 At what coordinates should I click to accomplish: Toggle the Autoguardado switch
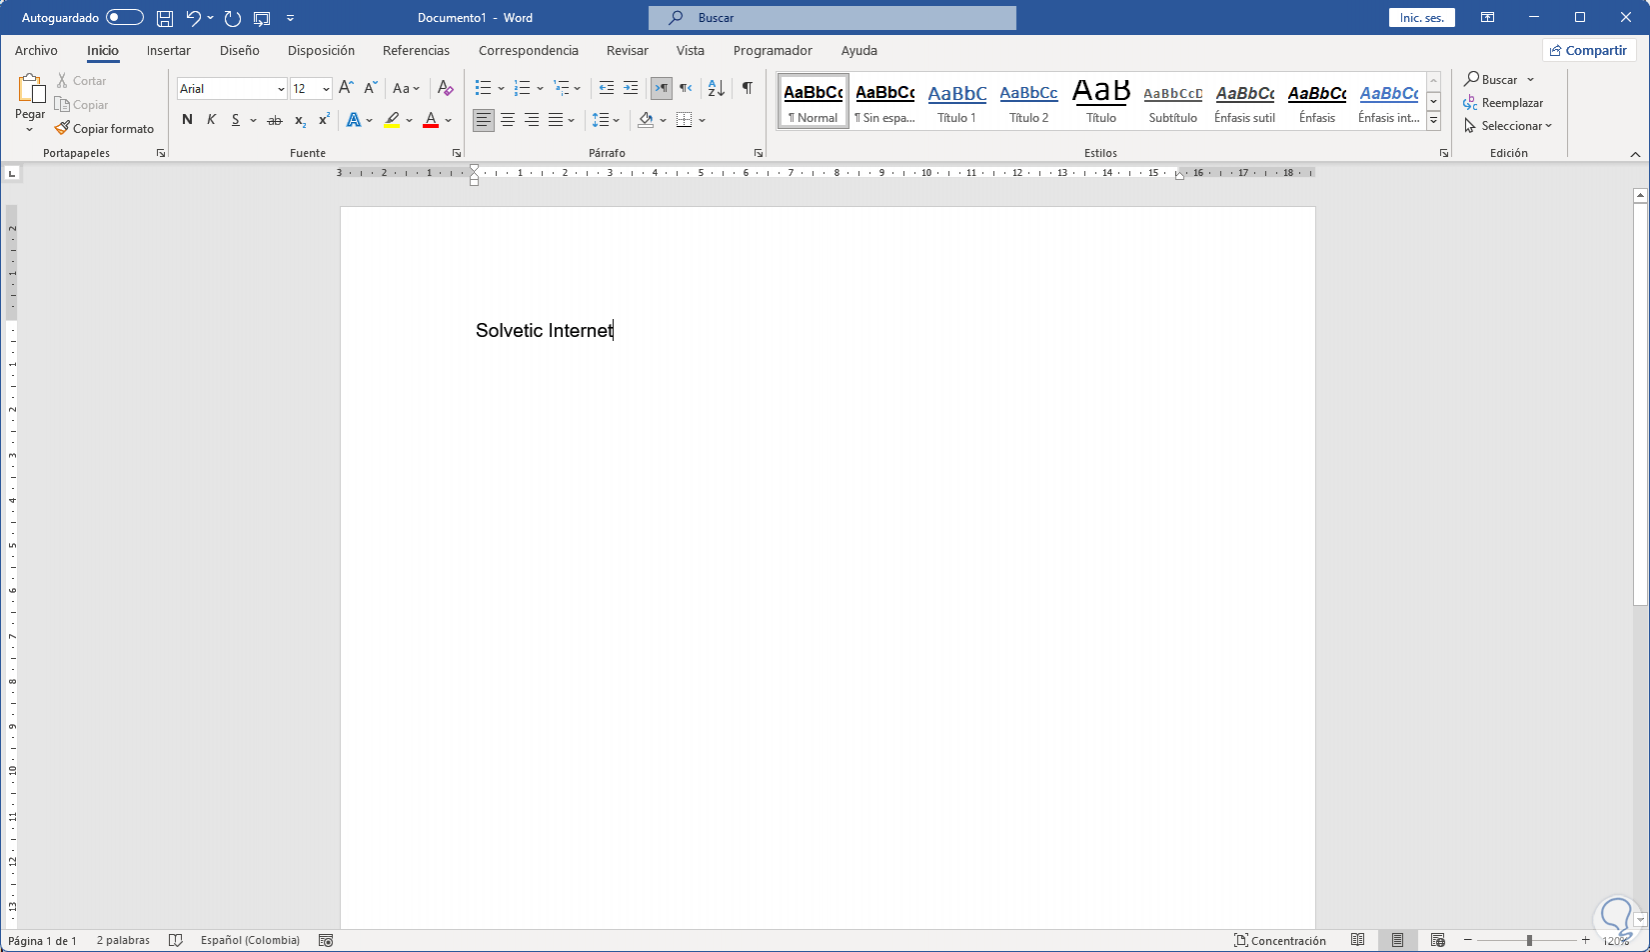point(125,18)
